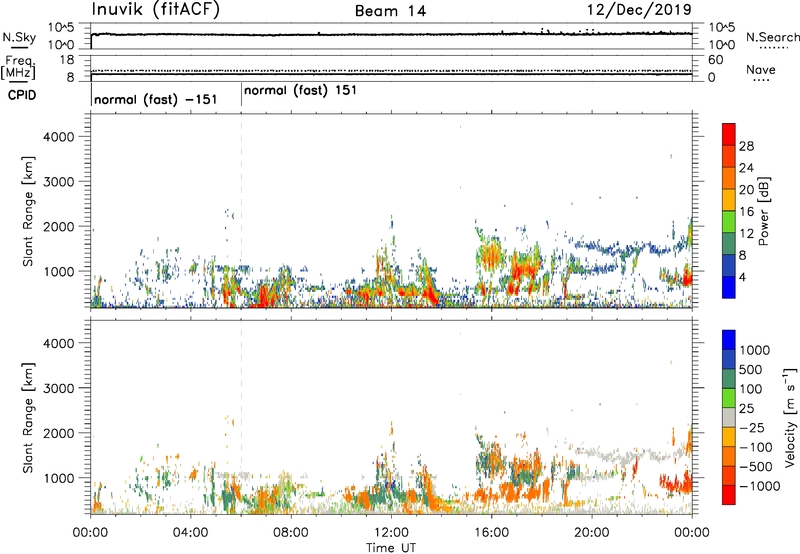The height and width of the screenshot is (554, 800).
Task: Click the gray band of Velocity colorbar
Action: (x=729, y=418)
